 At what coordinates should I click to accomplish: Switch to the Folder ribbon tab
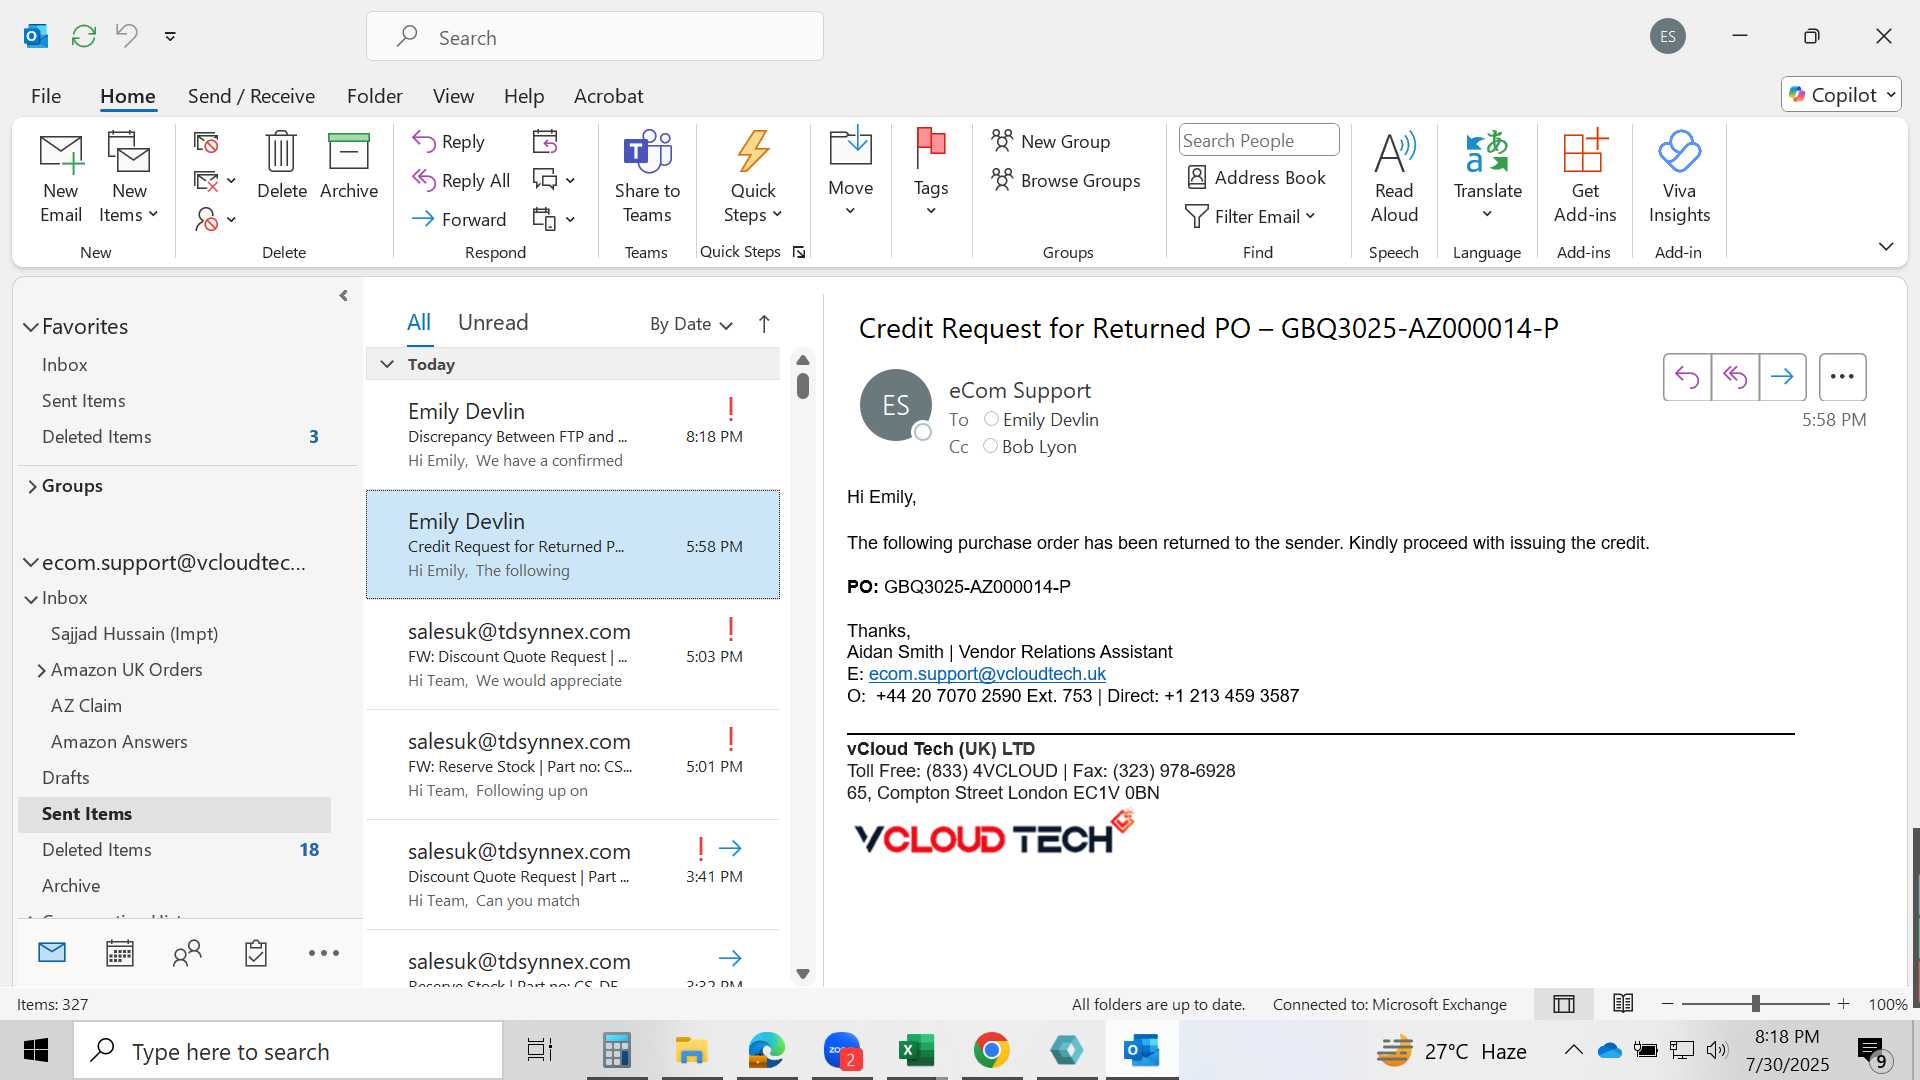click(x=374, y=96)
